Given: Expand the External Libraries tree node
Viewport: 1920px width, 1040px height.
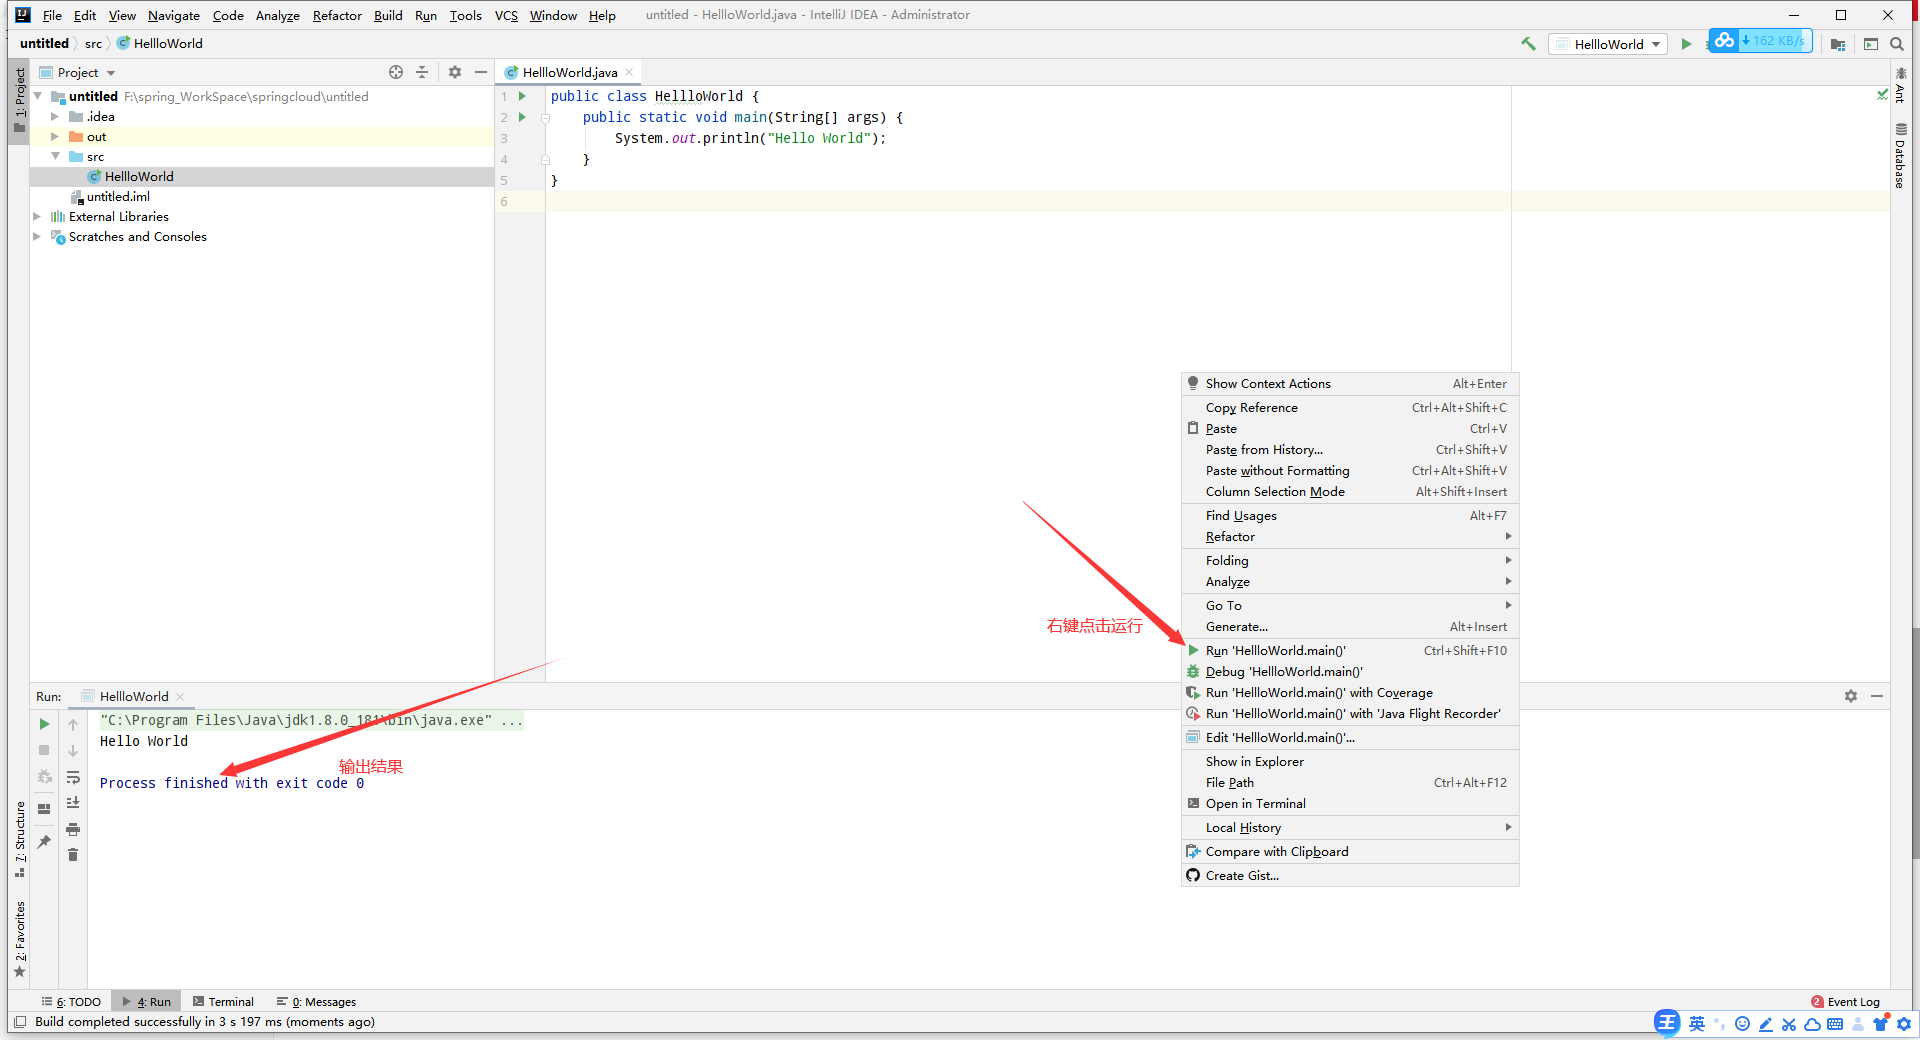Looking at the screenshot, I should coord(38,217).
